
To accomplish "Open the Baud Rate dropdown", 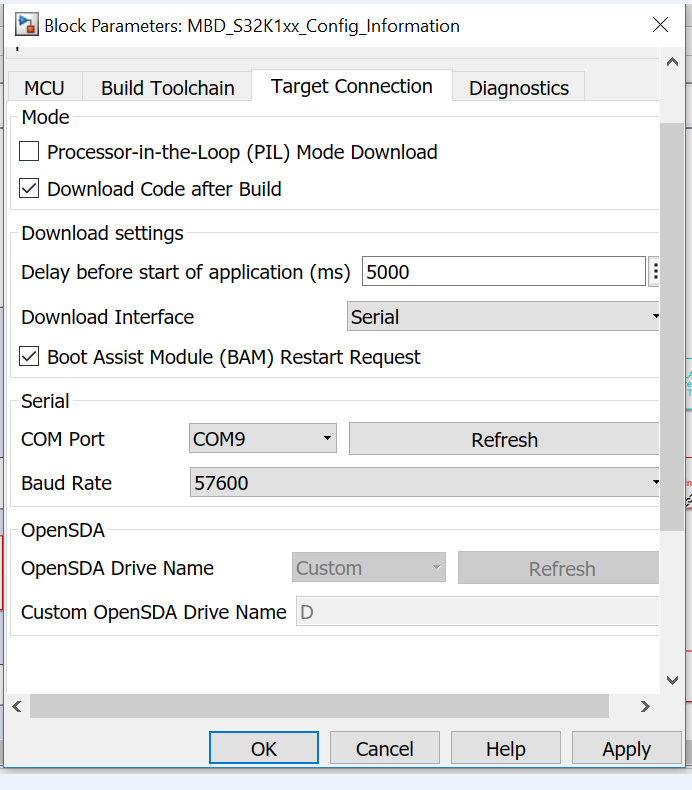I will click(425, 483).
